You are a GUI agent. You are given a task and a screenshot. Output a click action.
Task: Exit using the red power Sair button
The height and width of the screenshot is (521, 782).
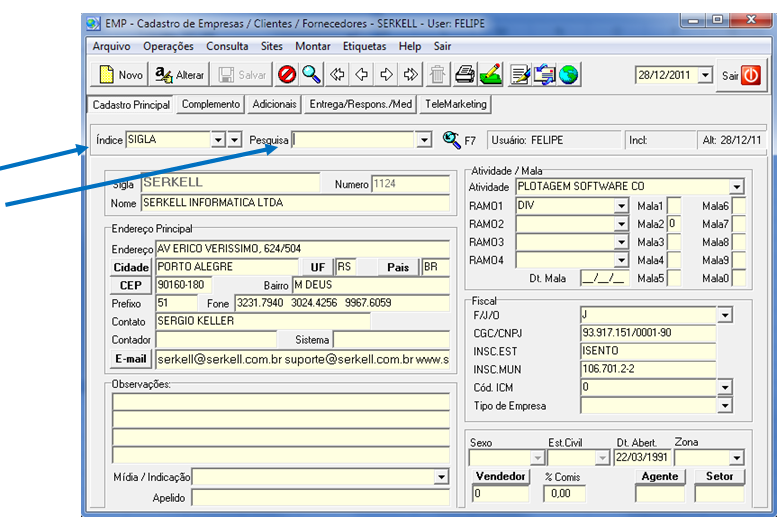[741, 75]
